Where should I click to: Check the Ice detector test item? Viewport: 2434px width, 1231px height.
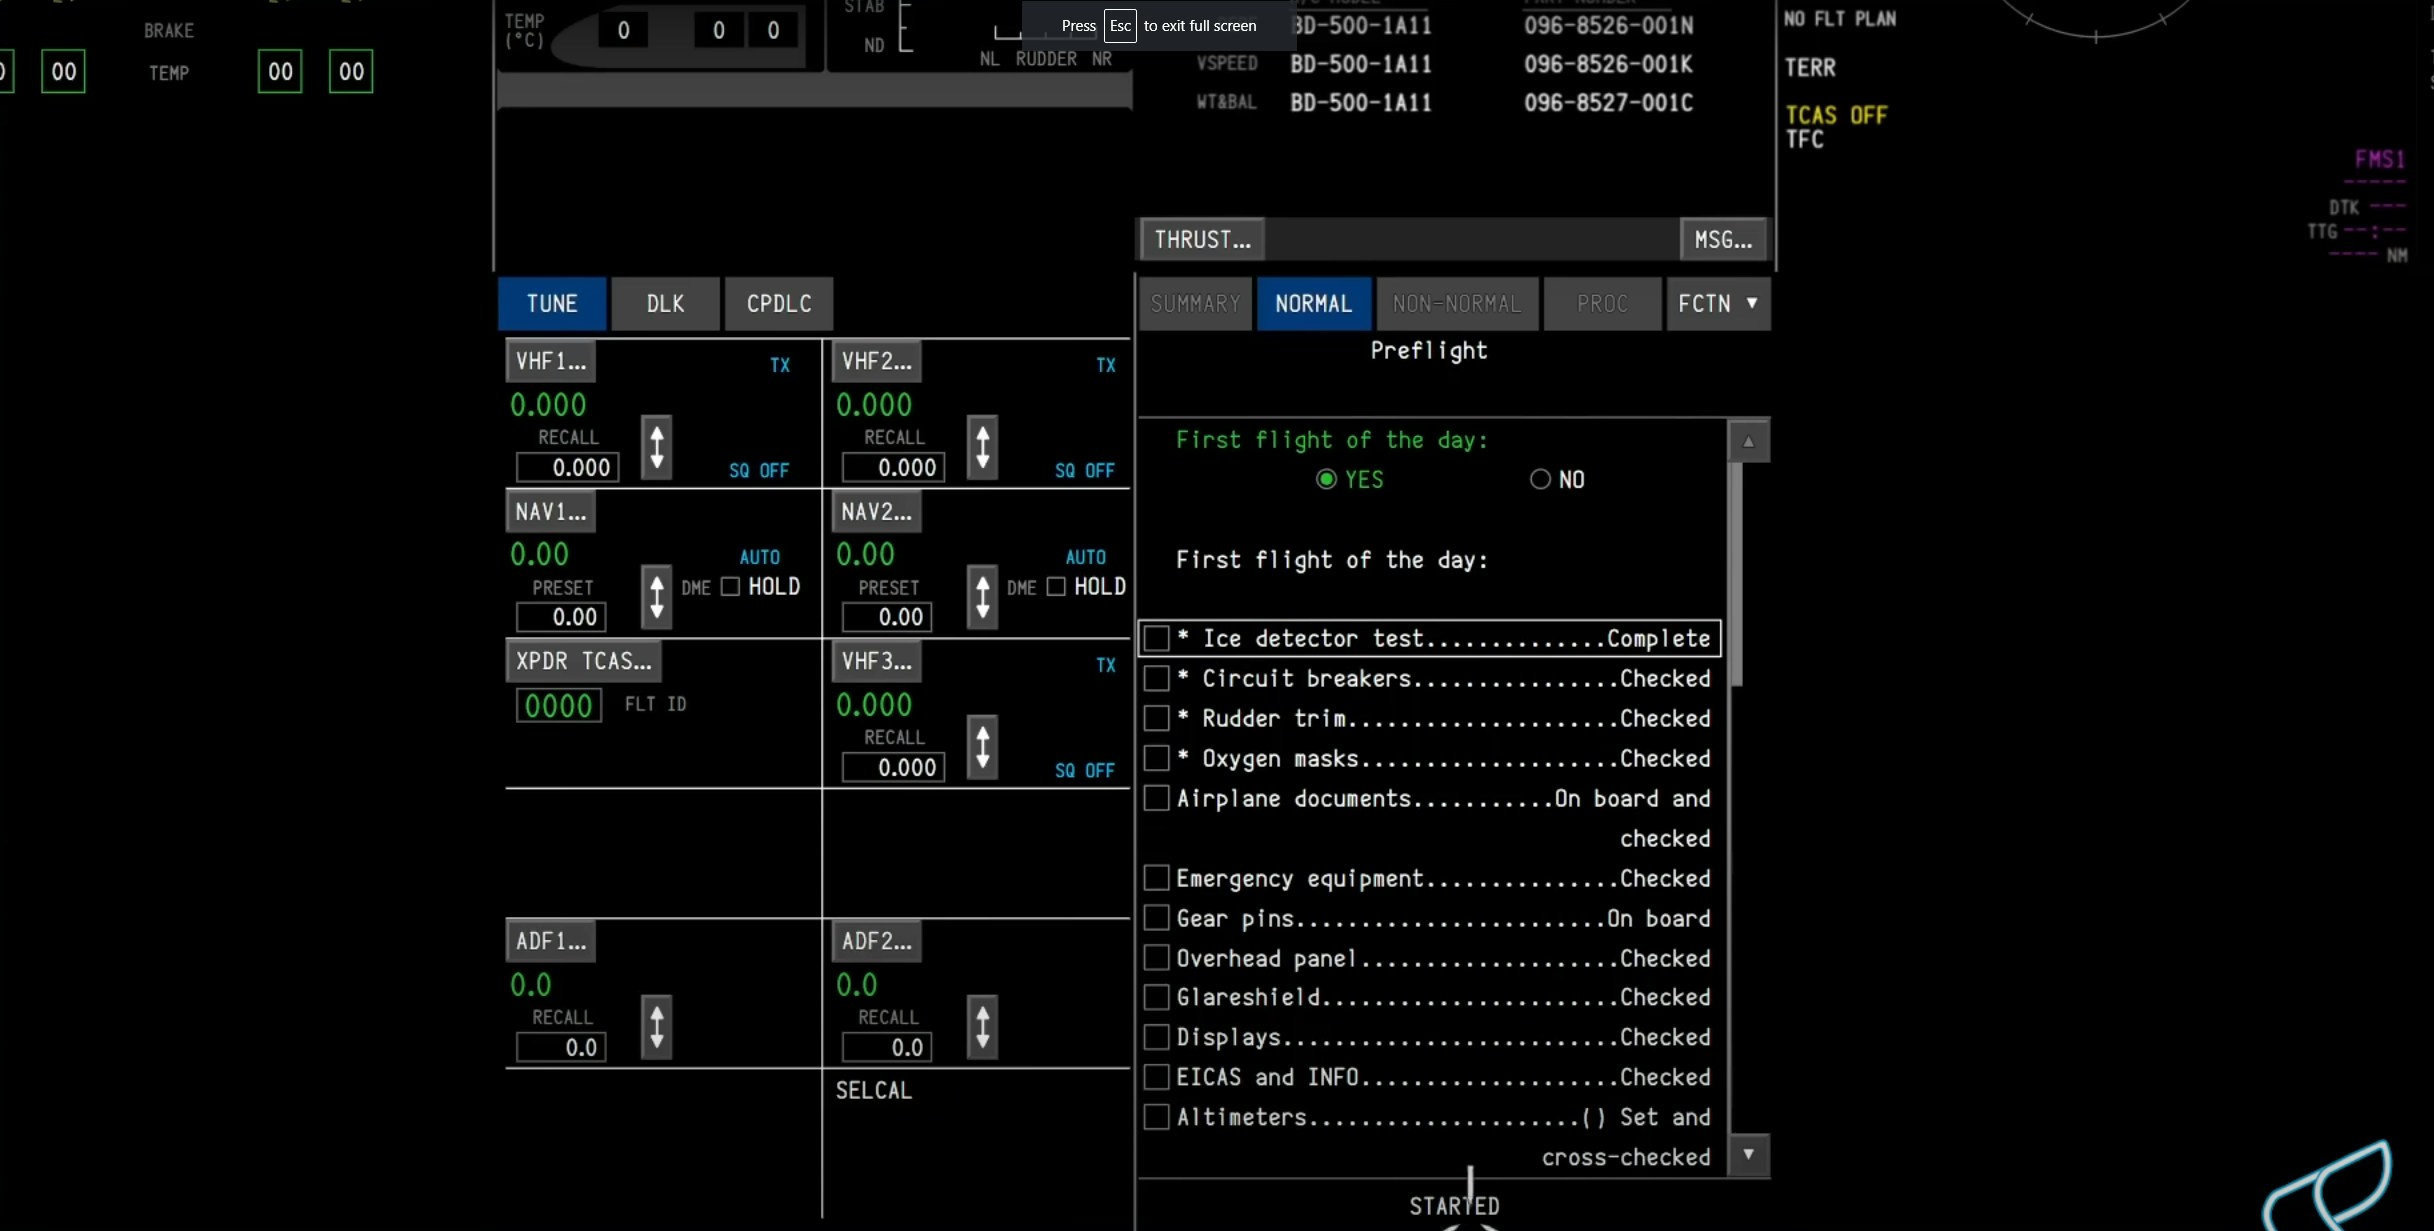coord(1157,638)
